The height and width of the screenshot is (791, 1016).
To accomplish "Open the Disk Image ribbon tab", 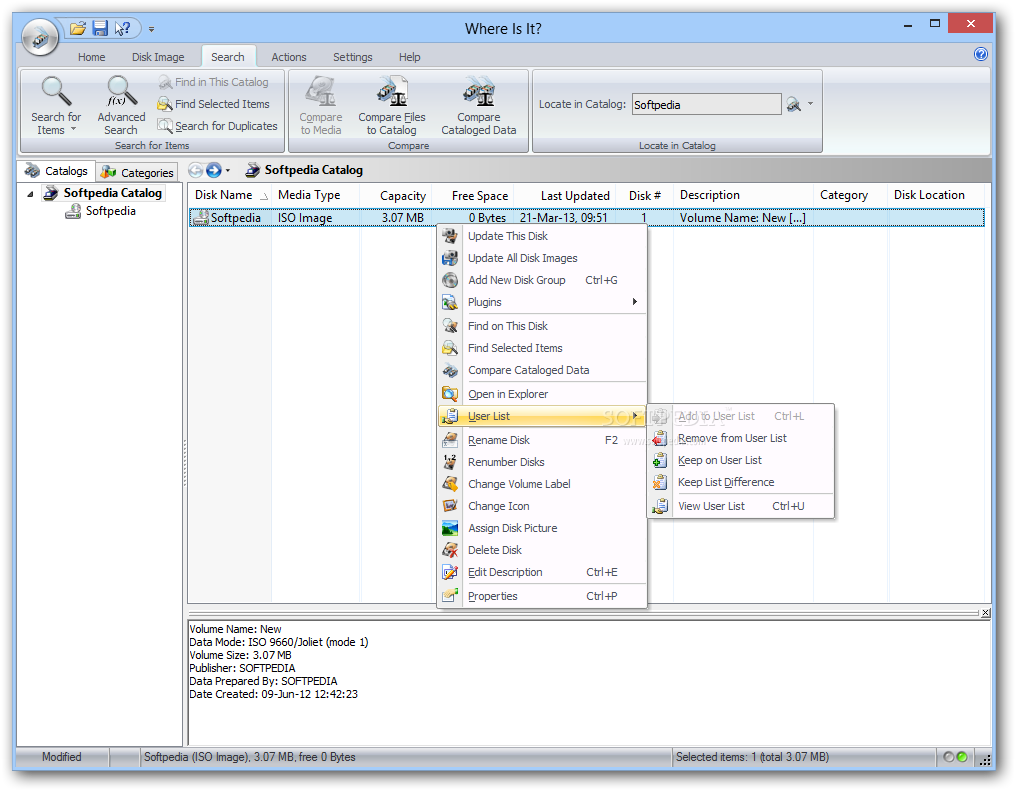I will (x=157, y=57).
